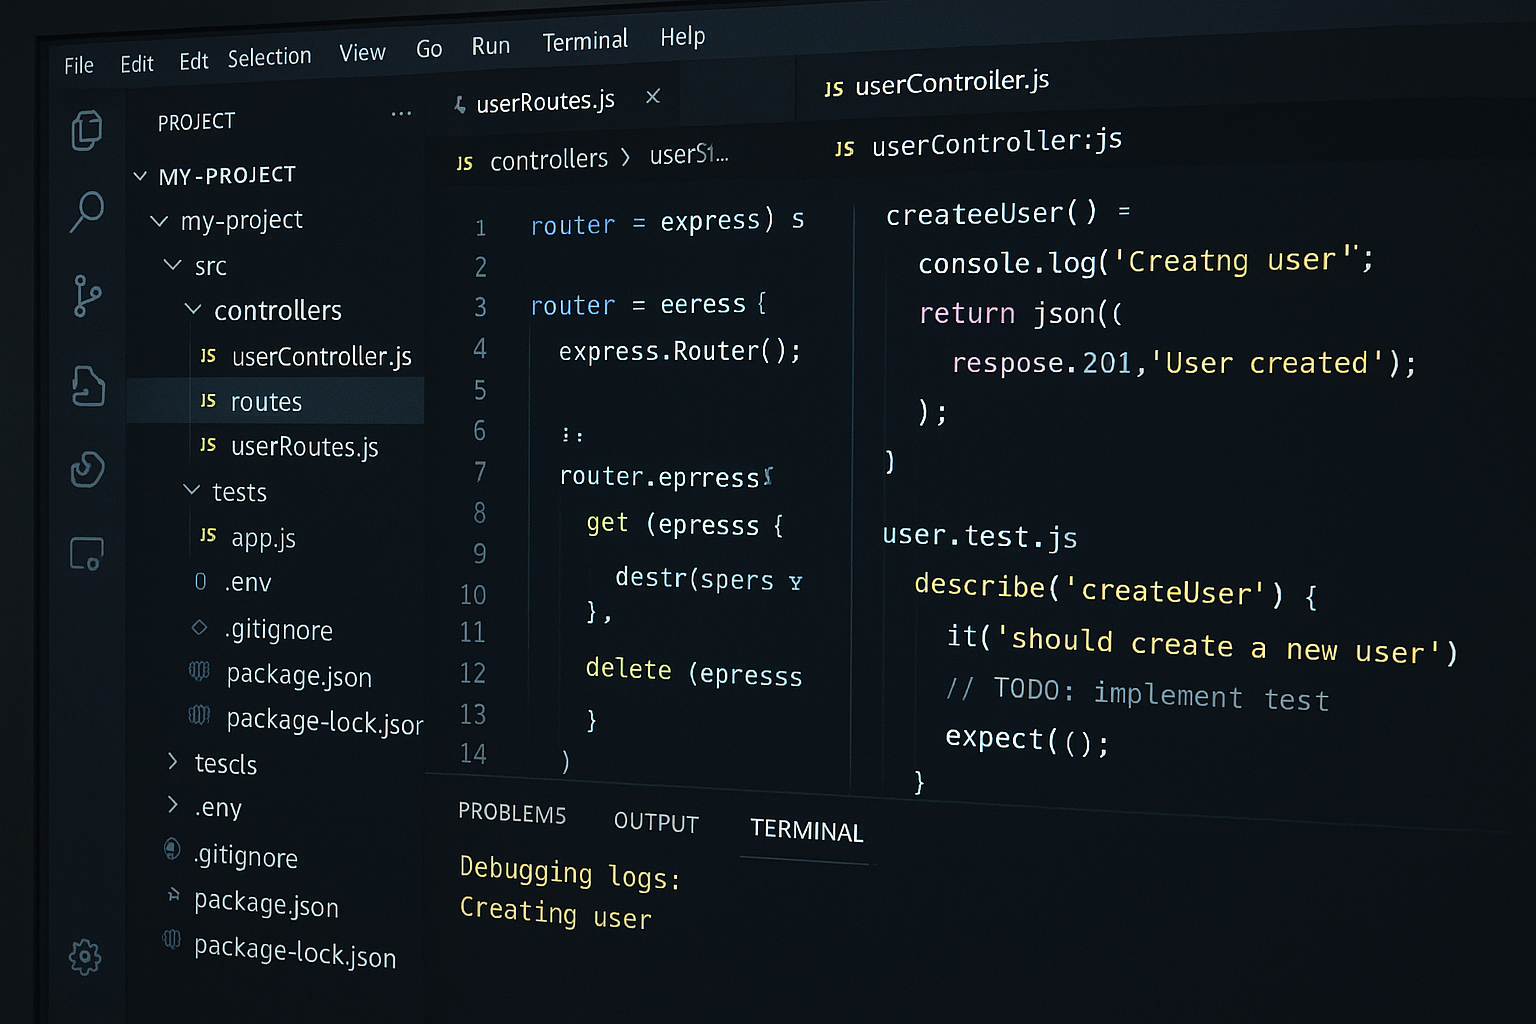The height and width of the screenshot is (1024, 1536).
Task: Open the Selection menu
Action: pyautogui.click(x=269, y=58)
